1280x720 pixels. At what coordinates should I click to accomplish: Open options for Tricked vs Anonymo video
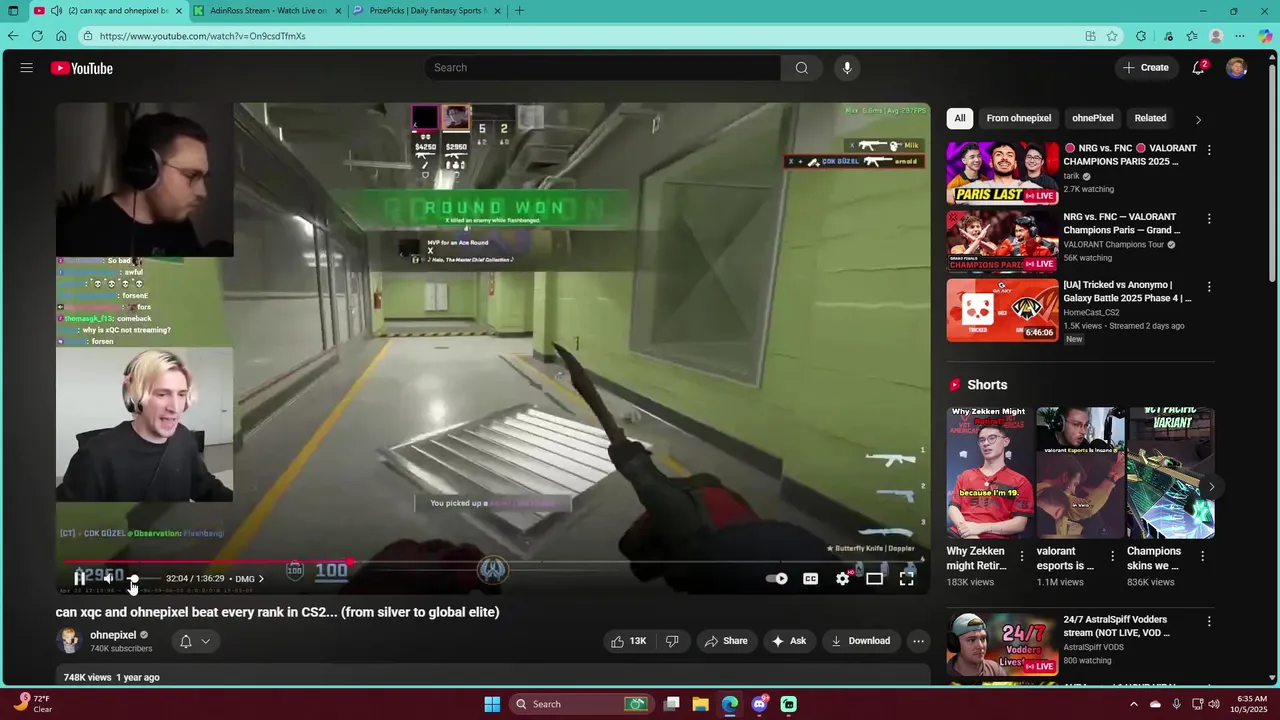pyautogui.click(x=1209, y=286)
